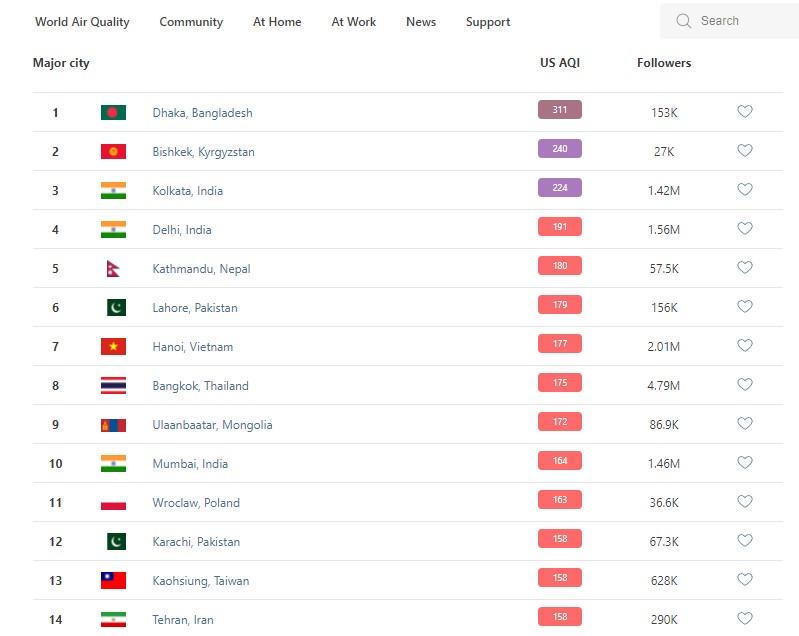Go to the At Home menu
This screenshot has height=636, width=799.
tap(277, 22)
